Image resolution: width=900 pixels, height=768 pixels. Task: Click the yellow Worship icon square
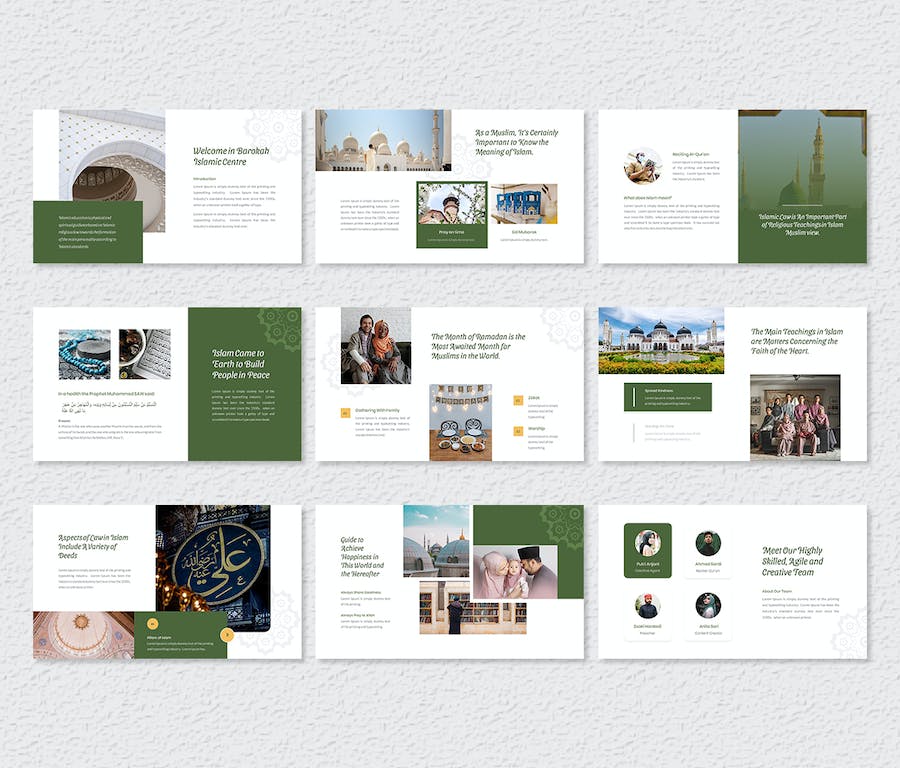pyautogui.click(x=517, y=431)
